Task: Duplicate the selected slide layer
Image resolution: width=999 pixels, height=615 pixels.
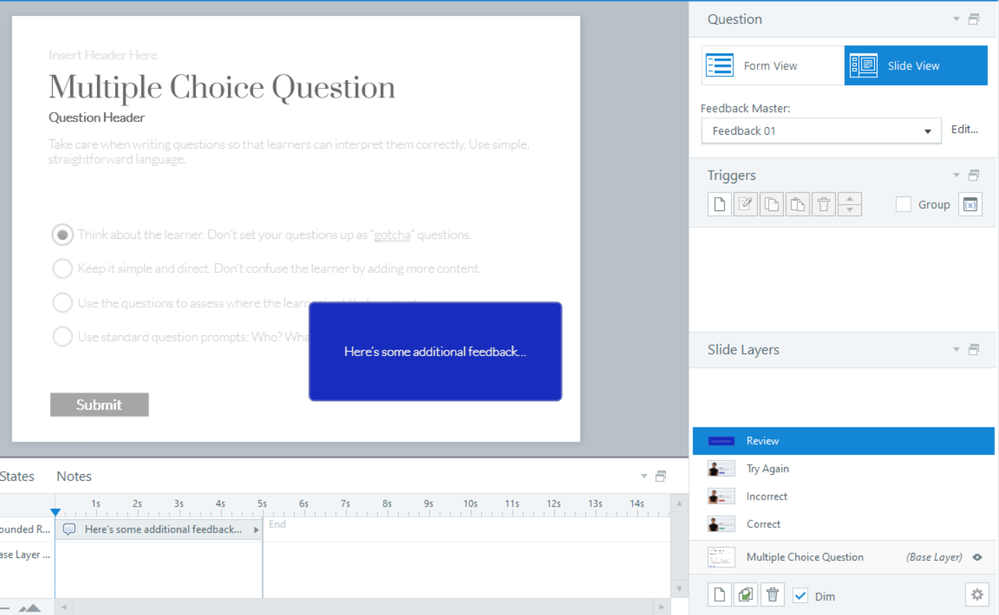Action: point(746,595)
